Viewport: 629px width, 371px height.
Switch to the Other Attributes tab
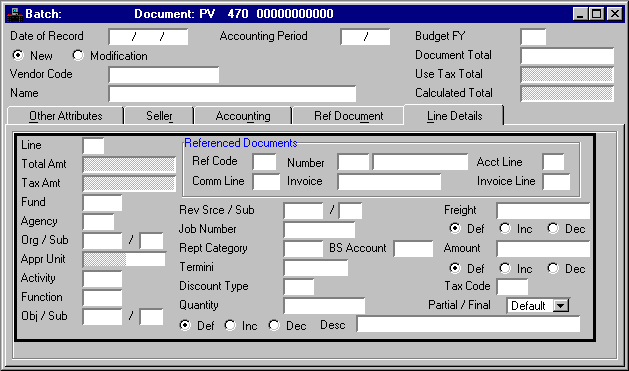(65, 116)
